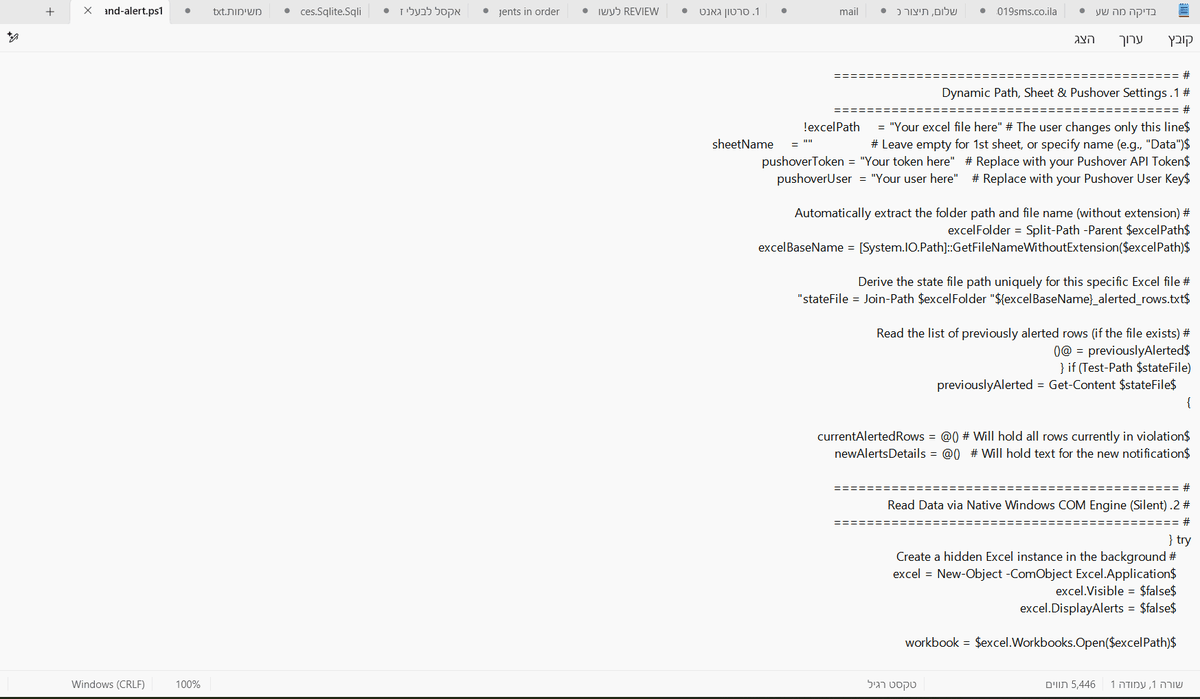Close the and-alert.ps1 tab
The height and width of the screenshot is (699, 1200).
(x=89, y=12)
